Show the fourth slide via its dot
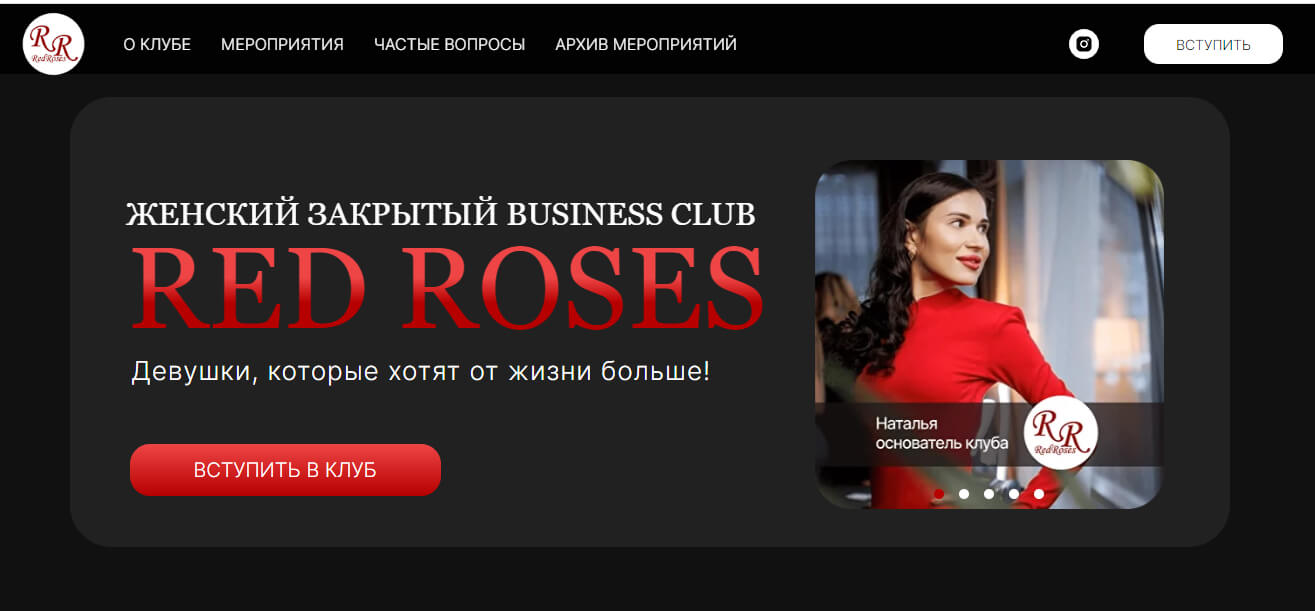The image size is (1315, 611). 1014,494
